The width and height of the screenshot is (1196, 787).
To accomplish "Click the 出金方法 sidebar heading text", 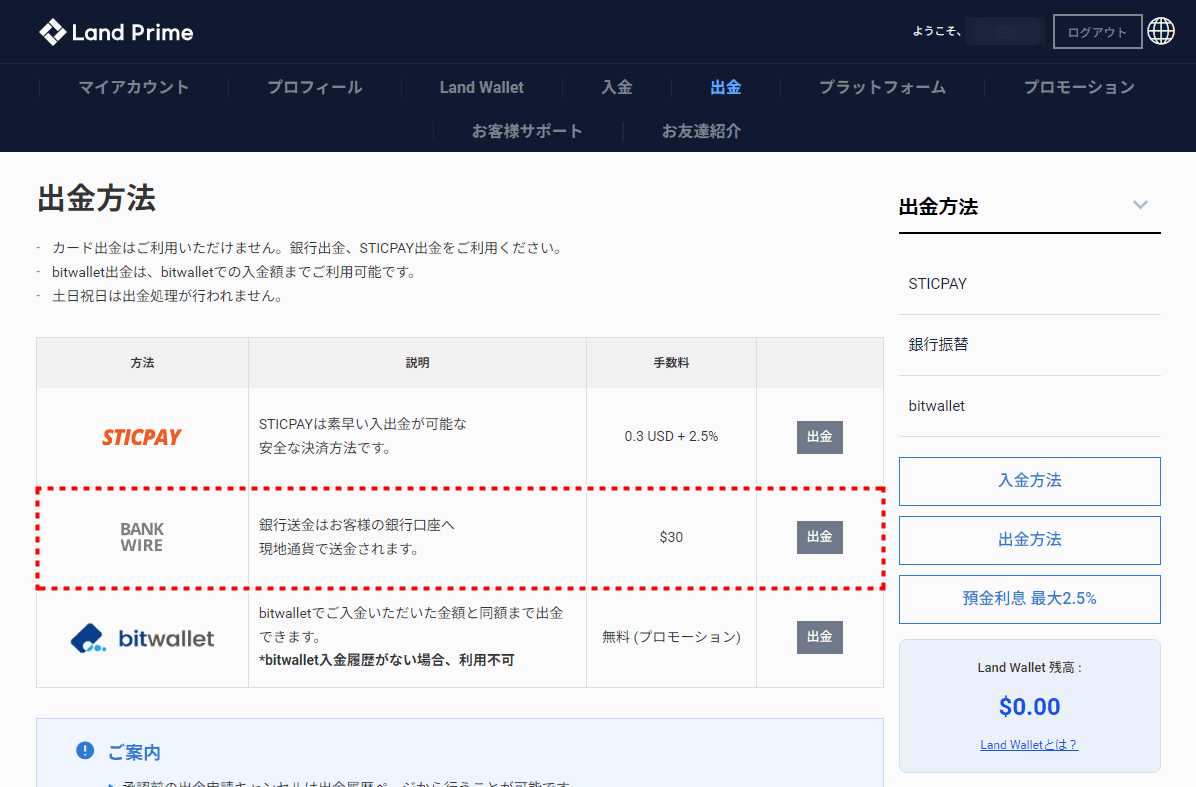I will click(938, 207).
